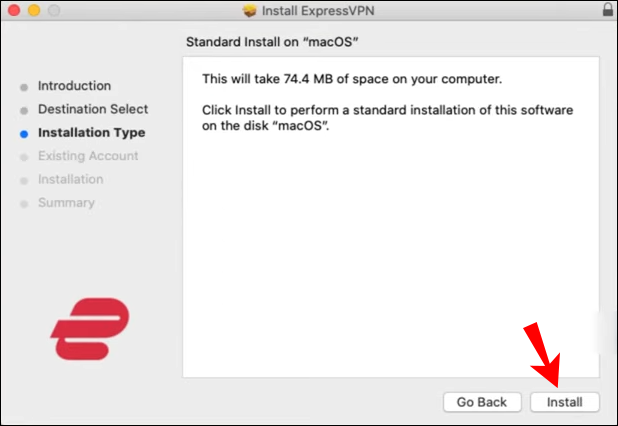Click the greyed Summary step label
618x426 pixels.
(66, 202)
